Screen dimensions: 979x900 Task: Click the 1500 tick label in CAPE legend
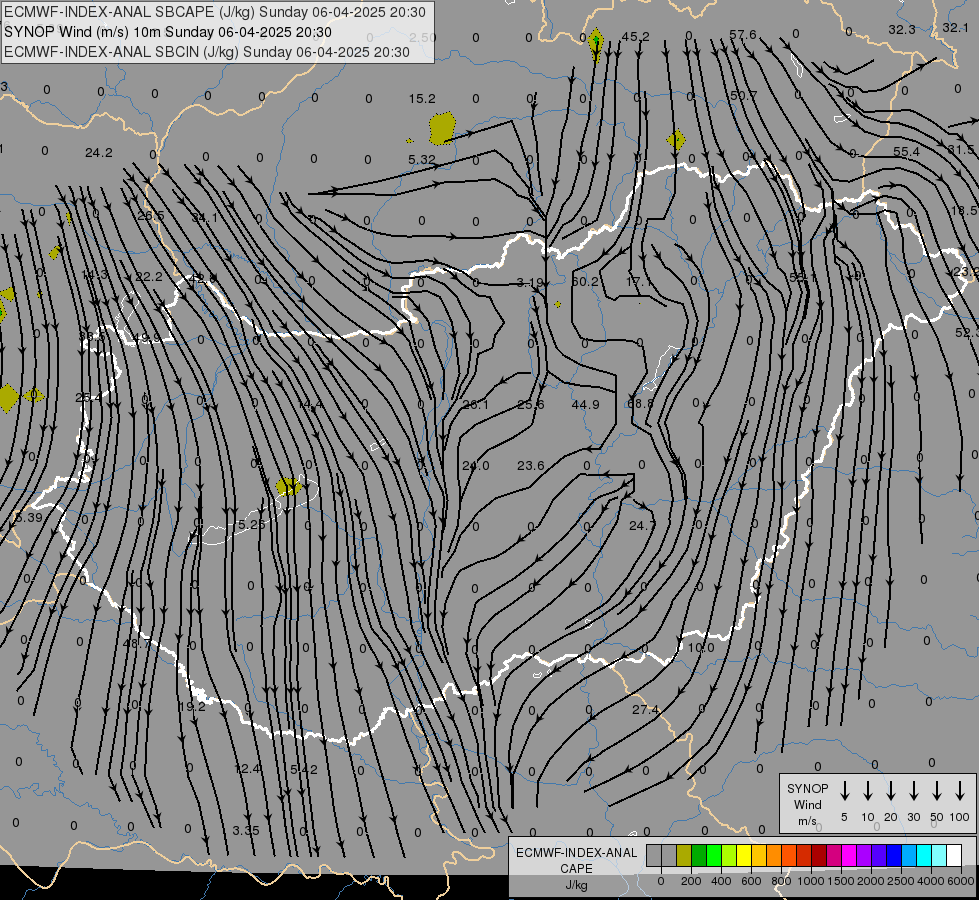click(x=840, y=881)
